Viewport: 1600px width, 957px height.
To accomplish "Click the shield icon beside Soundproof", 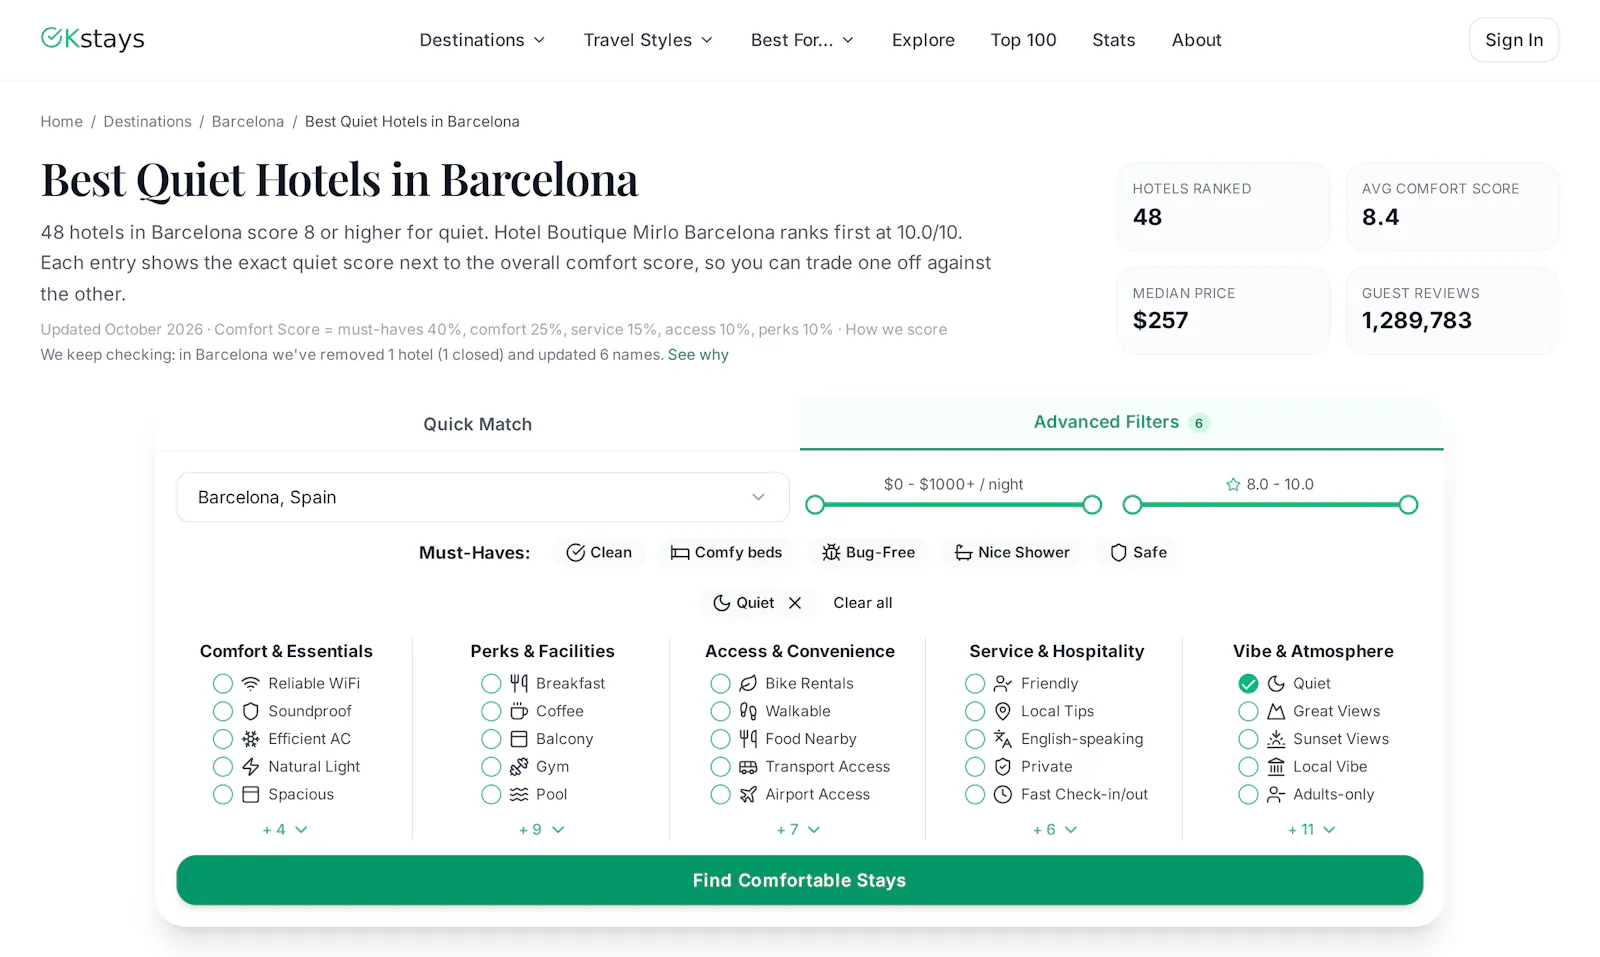I will click(251, 711).
